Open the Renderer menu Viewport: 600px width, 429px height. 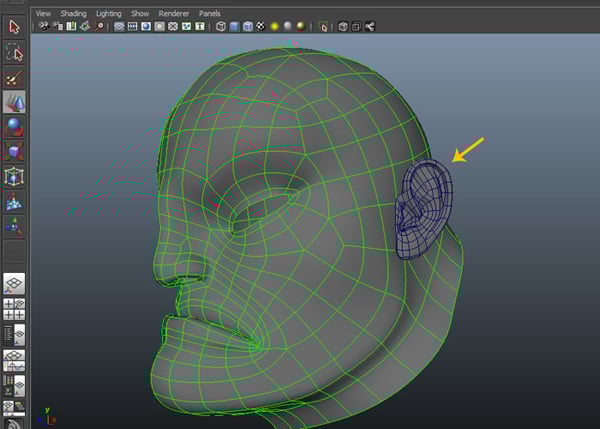(x=174, y=13)
